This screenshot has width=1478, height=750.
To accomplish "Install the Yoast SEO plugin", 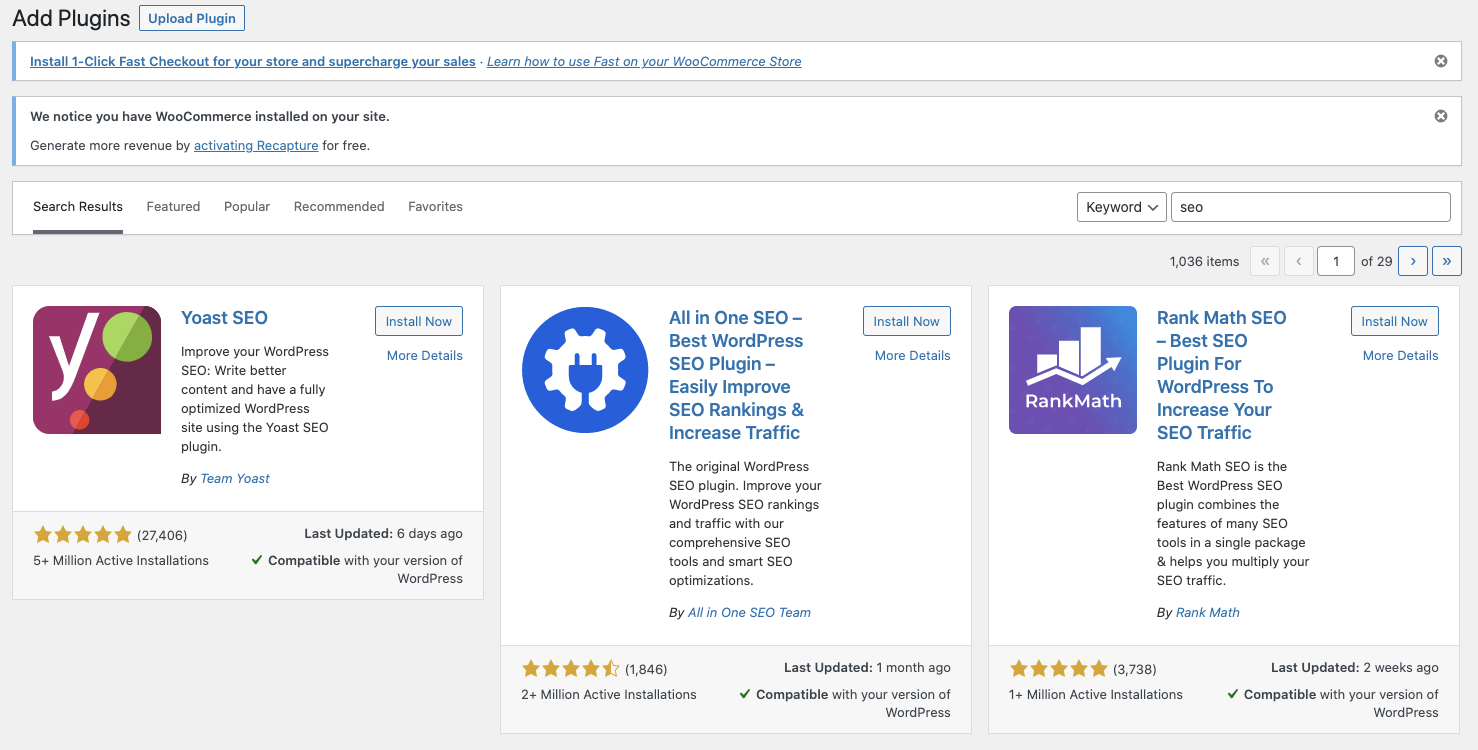I will pyautogui.click(x=419, y=321).
